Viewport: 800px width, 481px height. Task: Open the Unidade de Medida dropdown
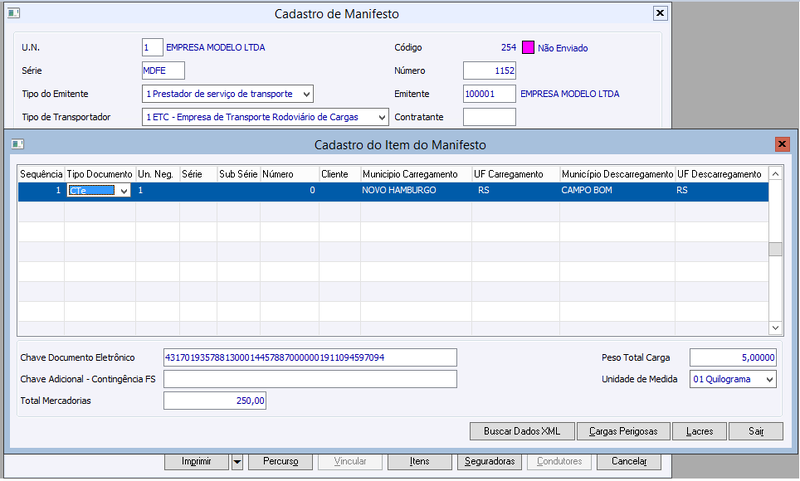pyautogui.click(x=769, y=379)
